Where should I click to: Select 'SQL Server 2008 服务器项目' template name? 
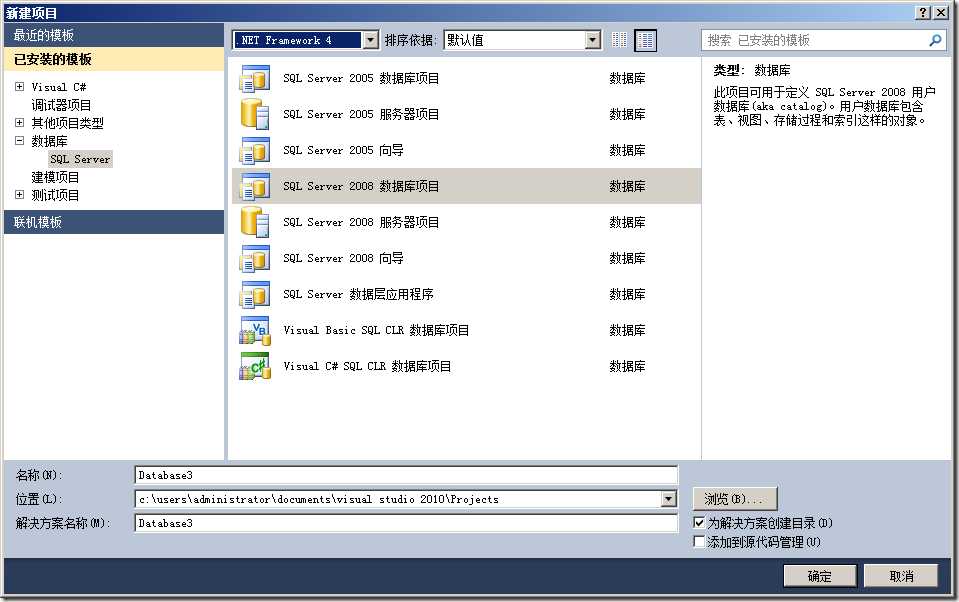(361, 222)
